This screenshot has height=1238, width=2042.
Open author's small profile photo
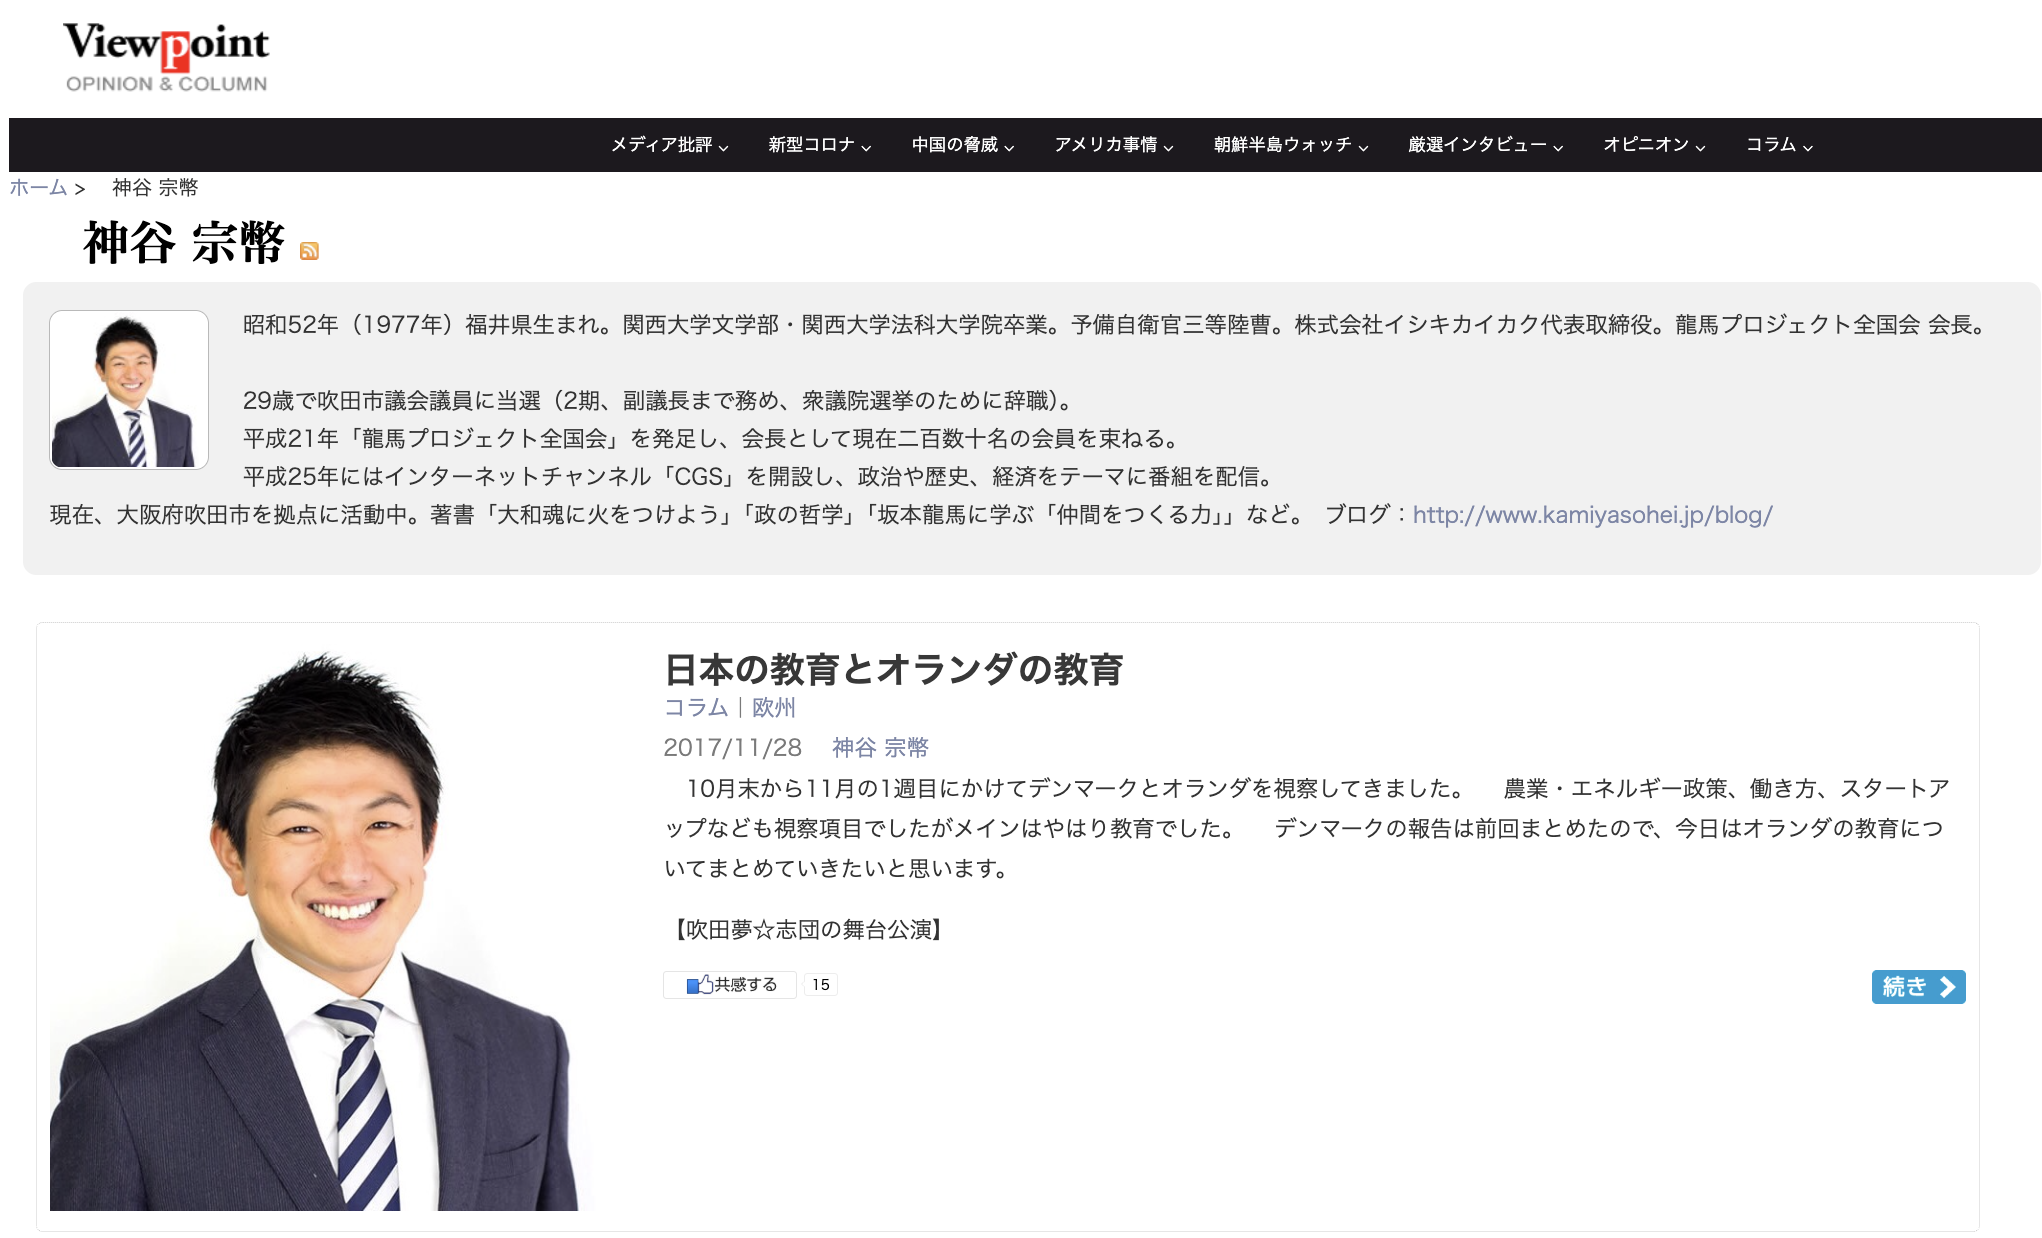point(129,389)
